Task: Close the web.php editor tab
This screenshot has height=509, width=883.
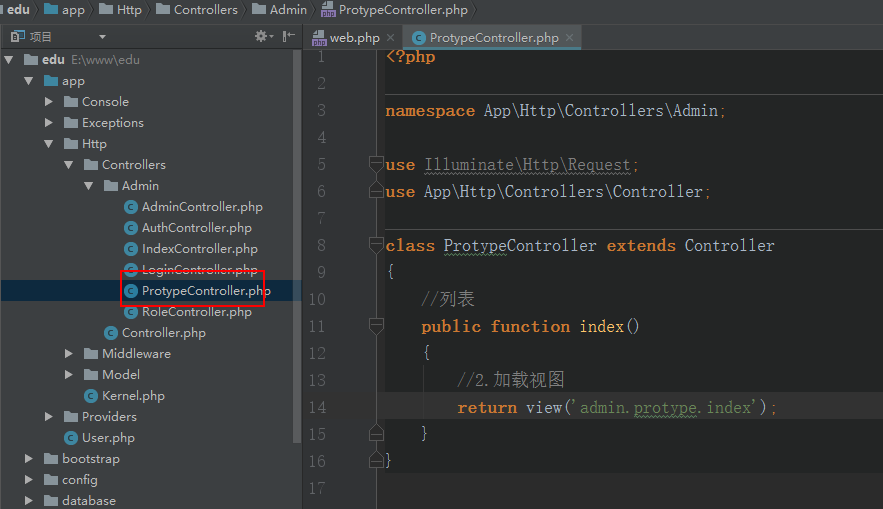Action: click(391, 38)
